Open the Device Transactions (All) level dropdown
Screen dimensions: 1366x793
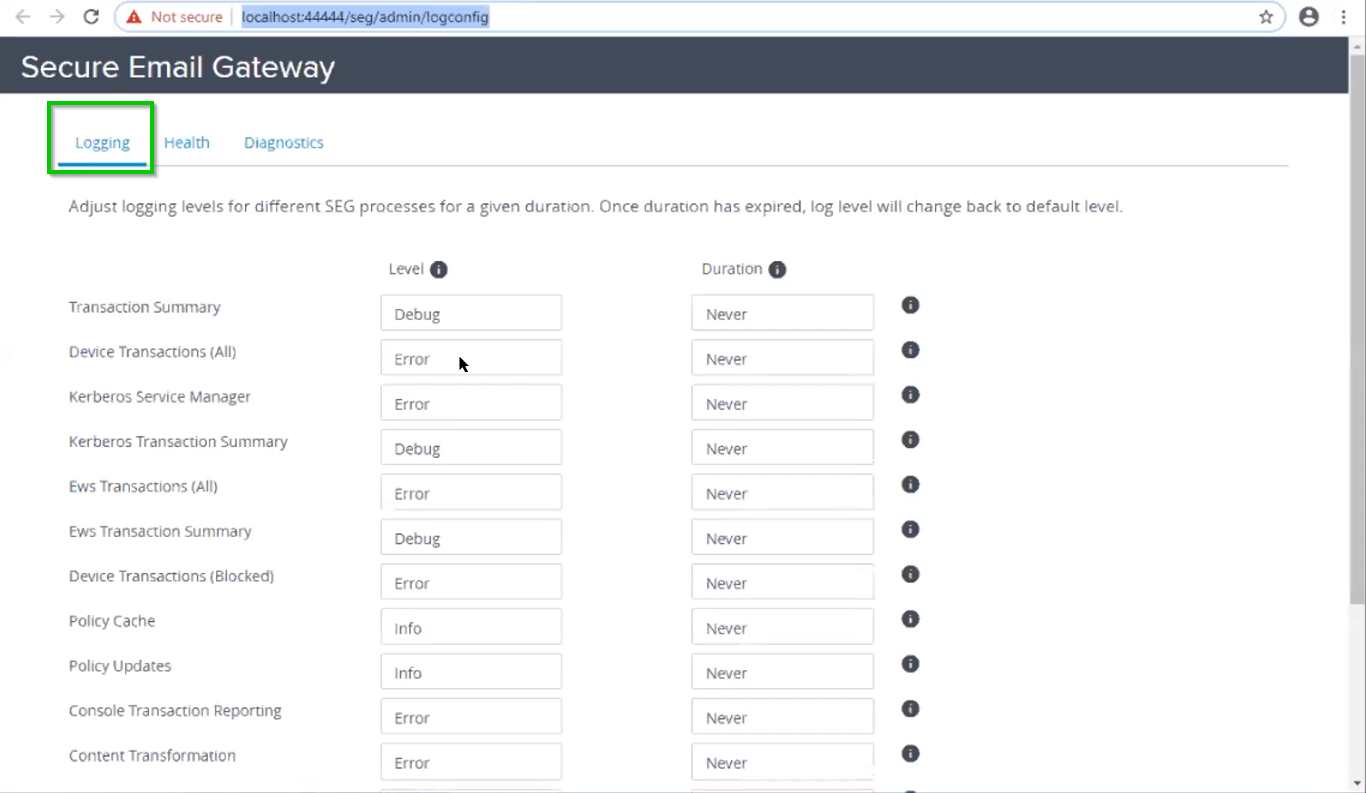(x=470, y=357)
